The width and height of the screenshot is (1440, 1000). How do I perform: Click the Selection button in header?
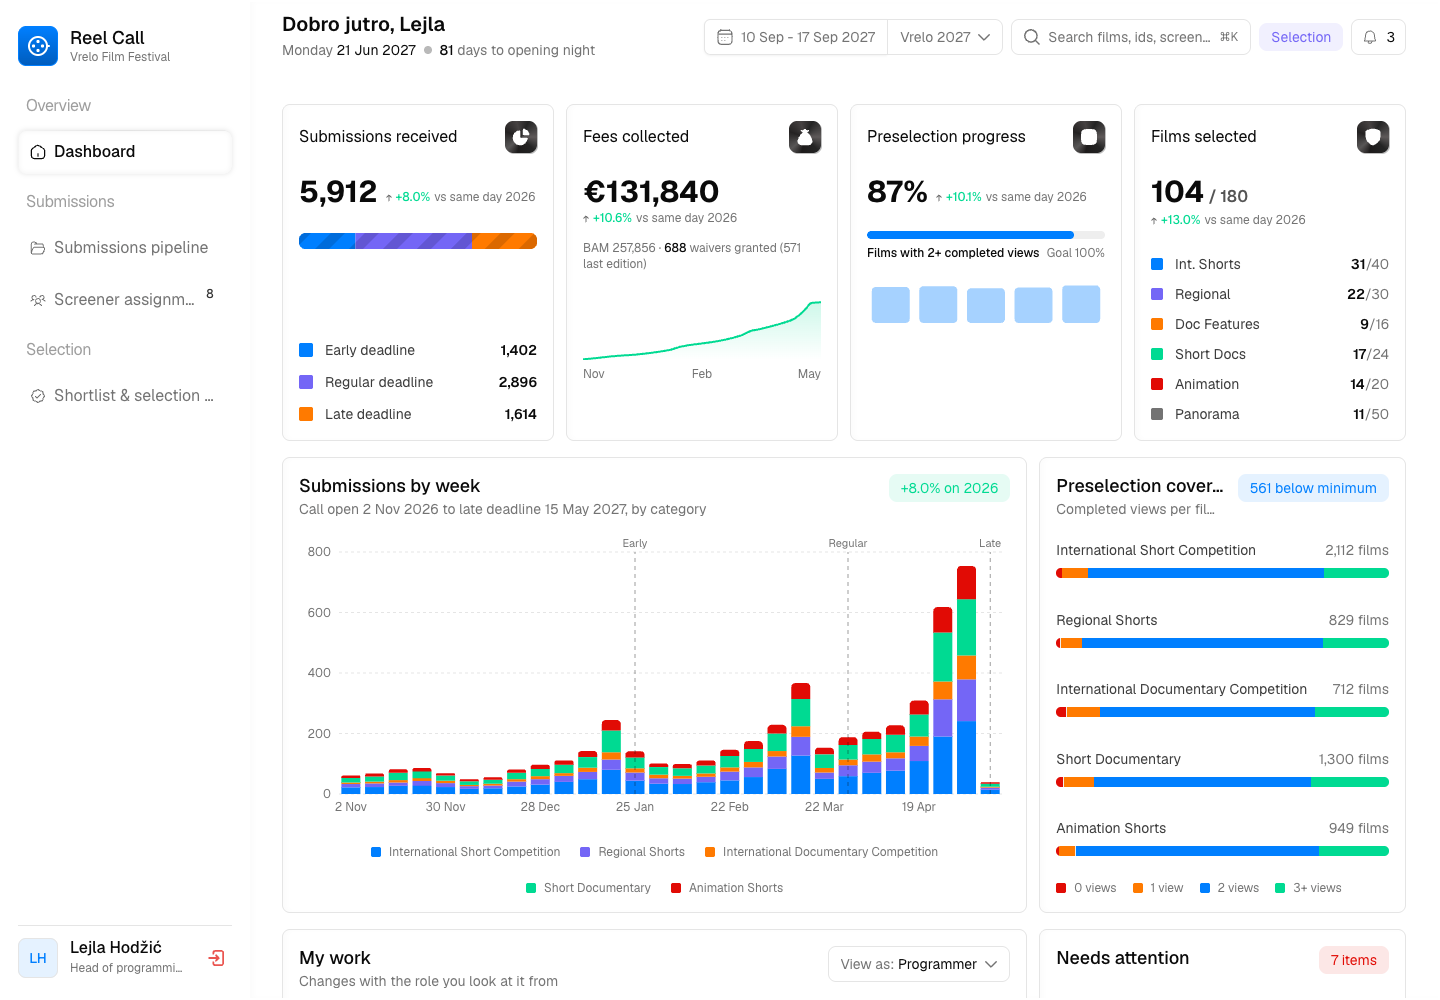point(1301,37)
